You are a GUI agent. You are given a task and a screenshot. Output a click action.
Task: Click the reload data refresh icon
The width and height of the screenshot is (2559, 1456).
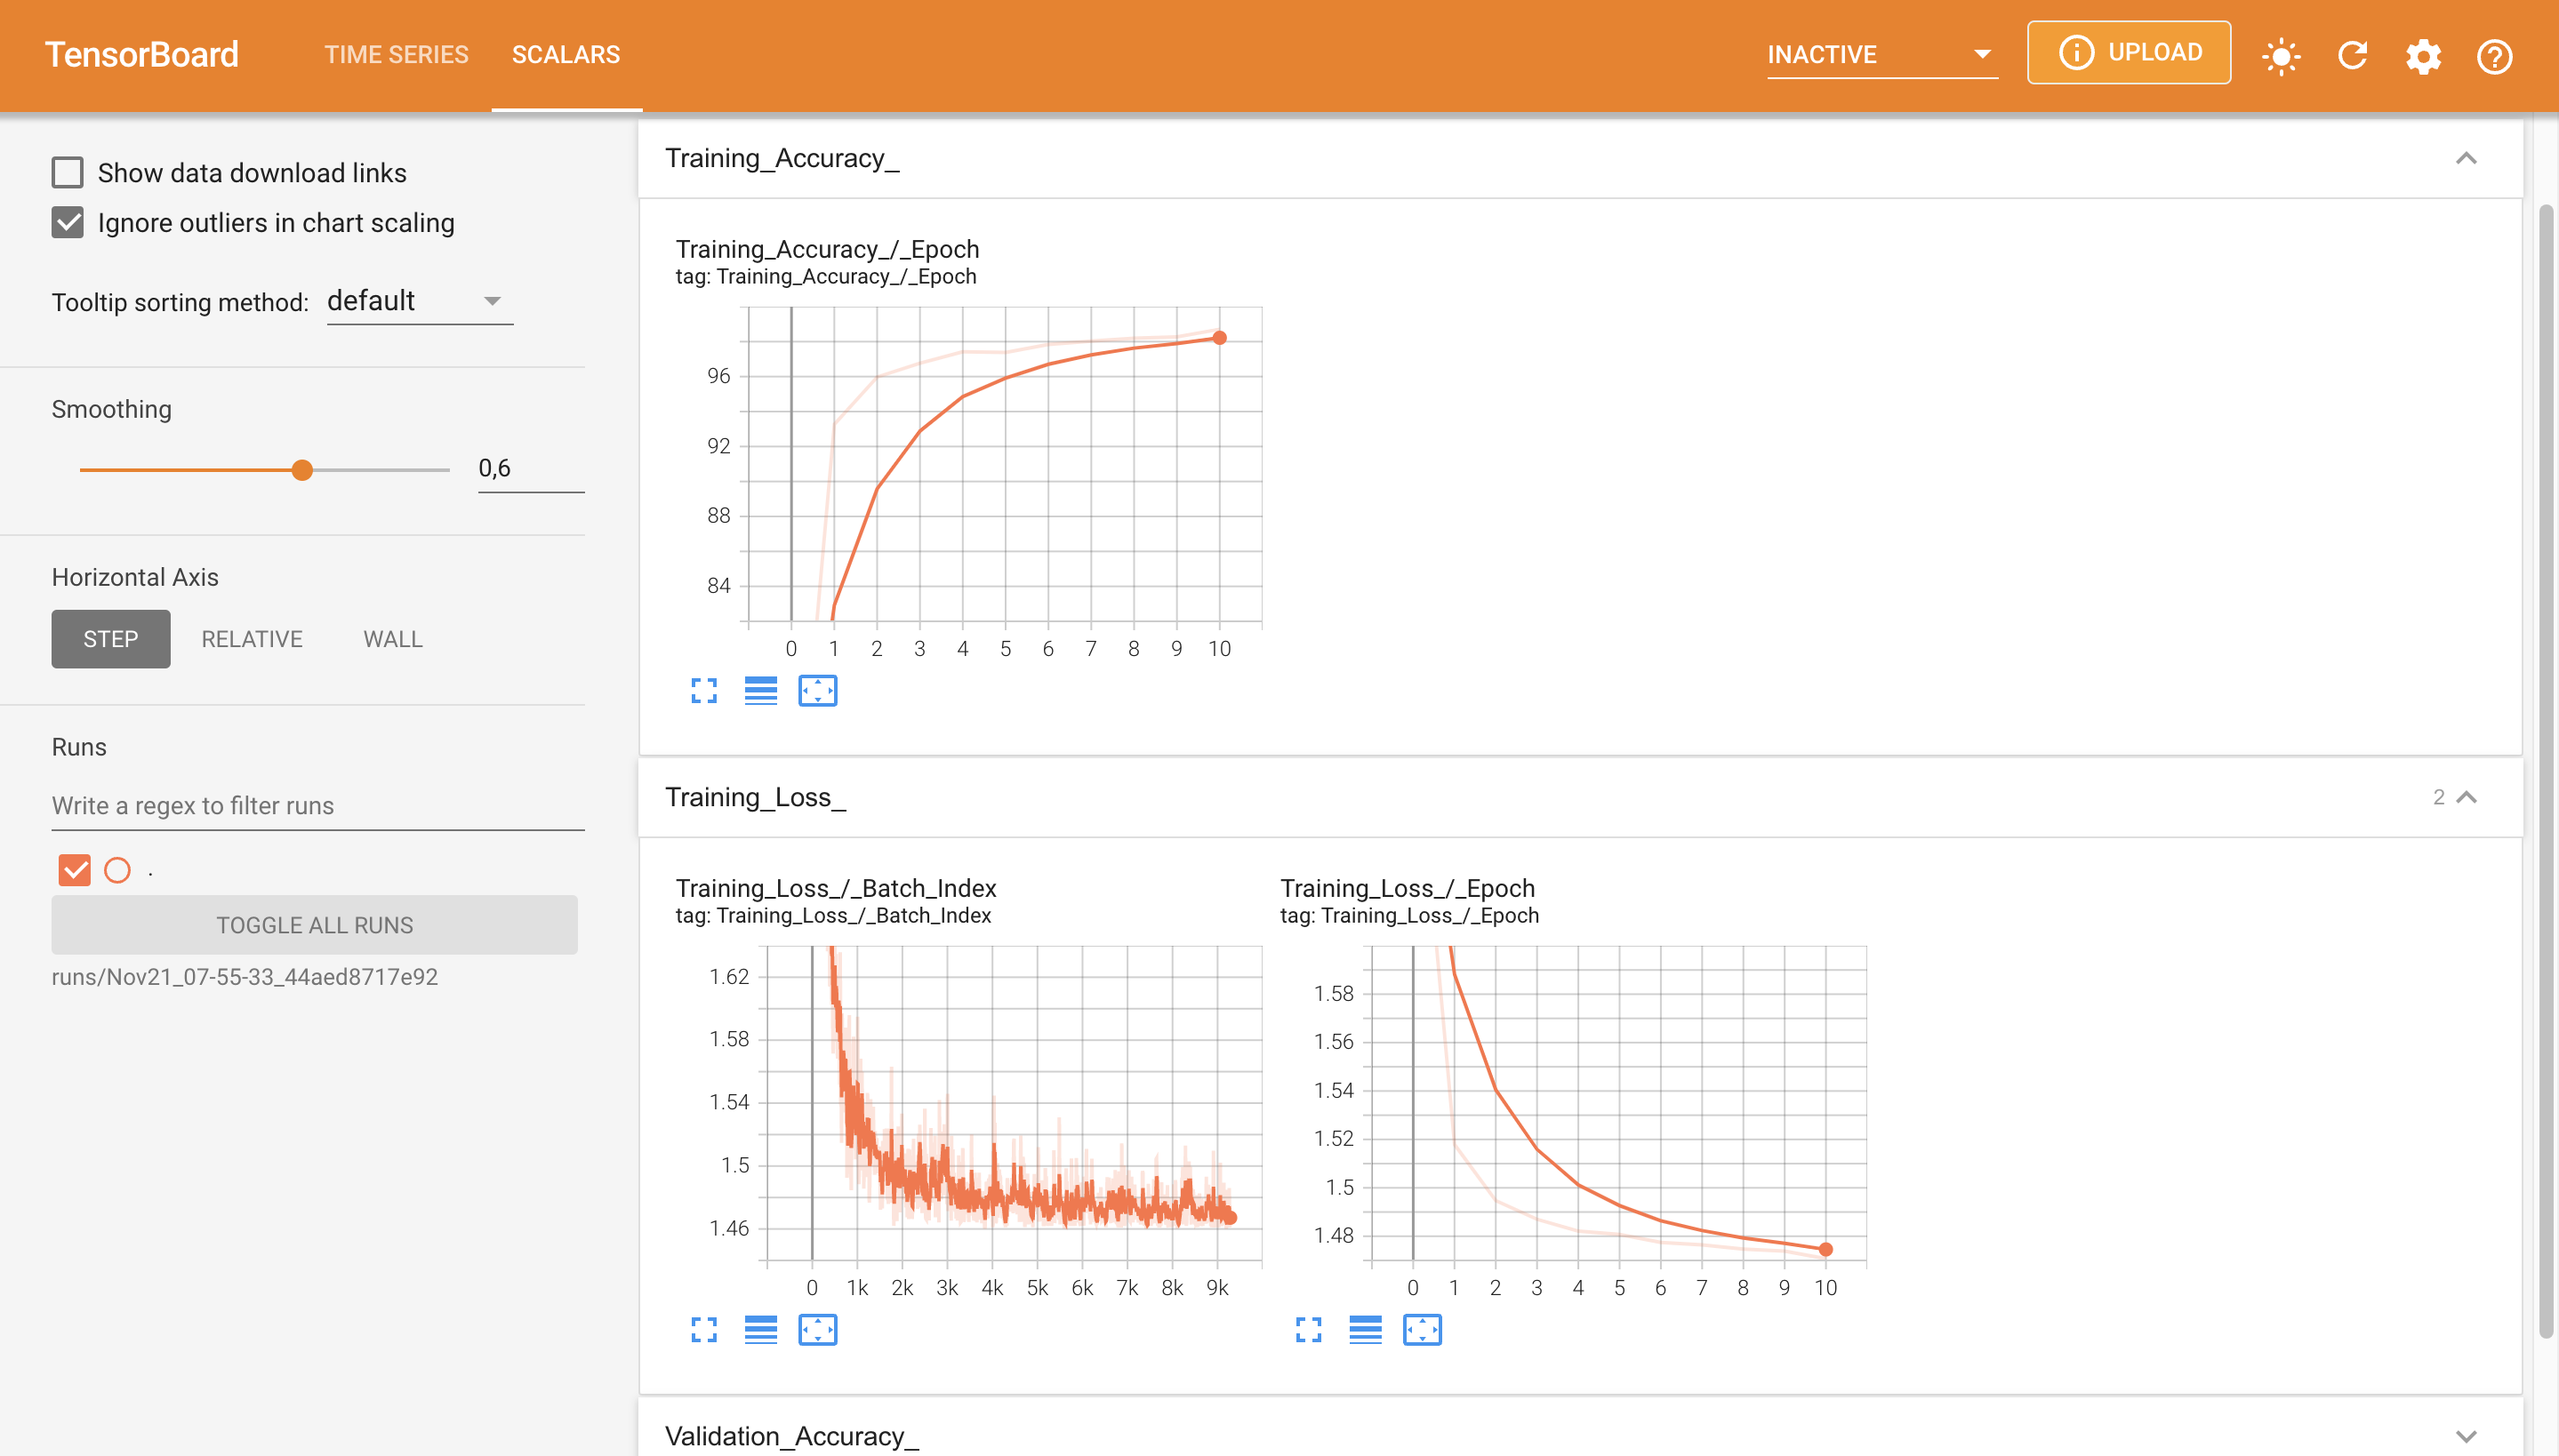(2352, 56)
